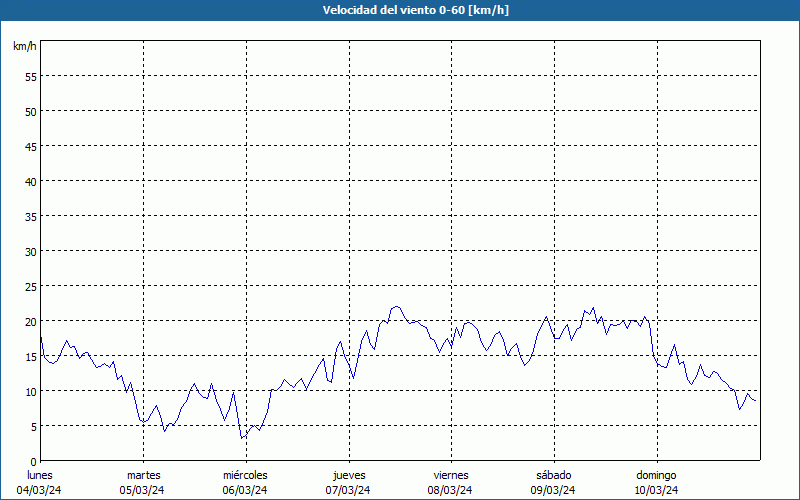The width and height of the screenshot is (800, 500).
Task: Click the 'miércoles' day label
Action: coord(245,475)
